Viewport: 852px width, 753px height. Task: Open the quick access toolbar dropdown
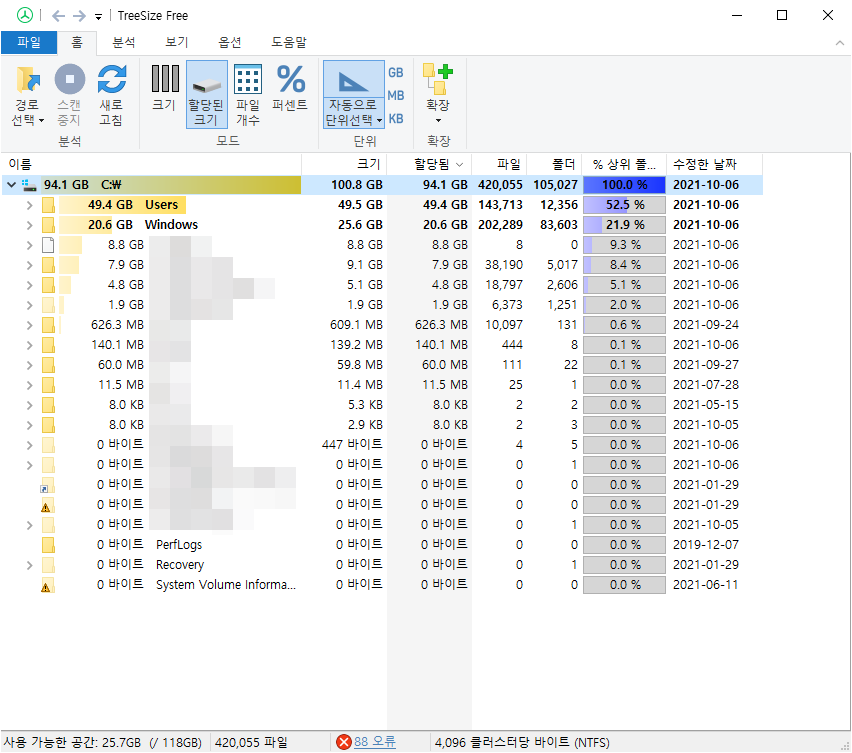(98, 17)
